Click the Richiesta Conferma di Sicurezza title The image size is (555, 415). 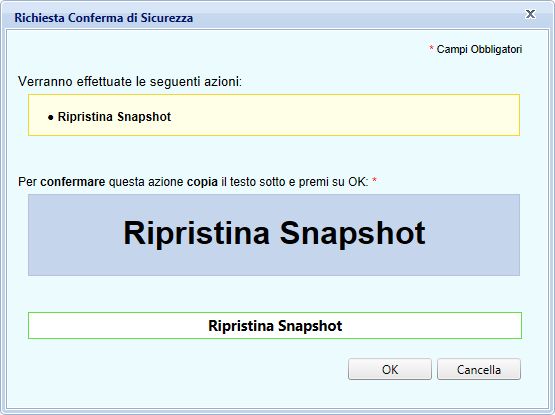pos(104,18)
